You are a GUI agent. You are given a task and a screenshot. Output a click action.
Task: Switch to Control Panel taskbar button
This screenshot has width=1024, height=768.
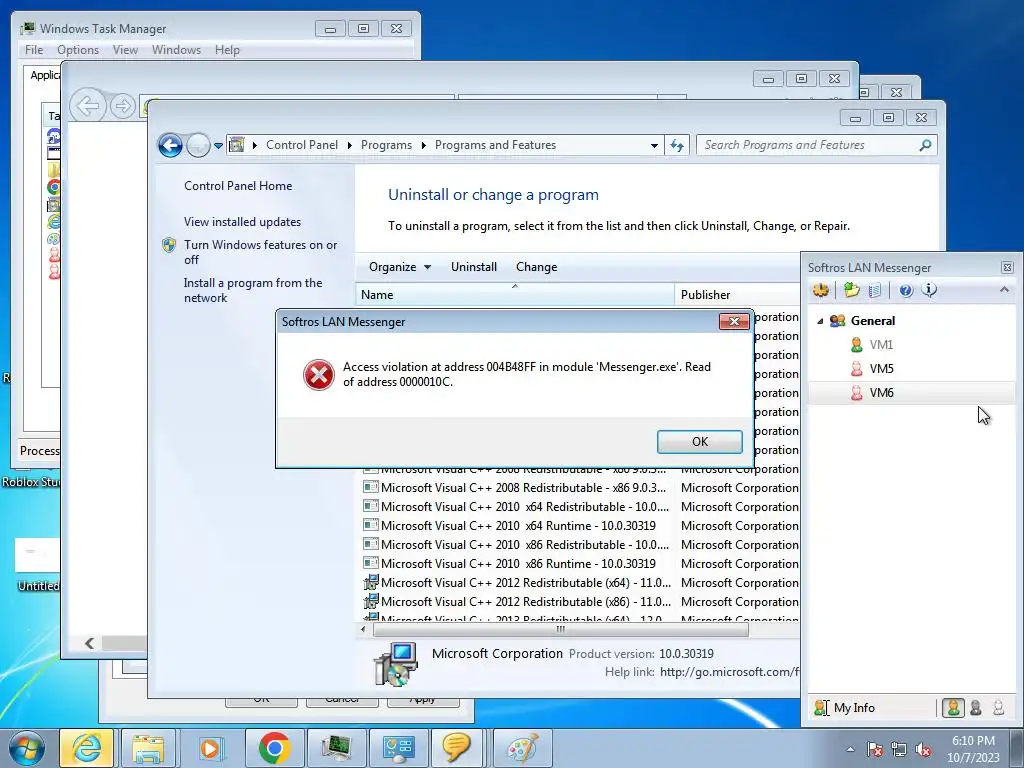click(398, 748)
